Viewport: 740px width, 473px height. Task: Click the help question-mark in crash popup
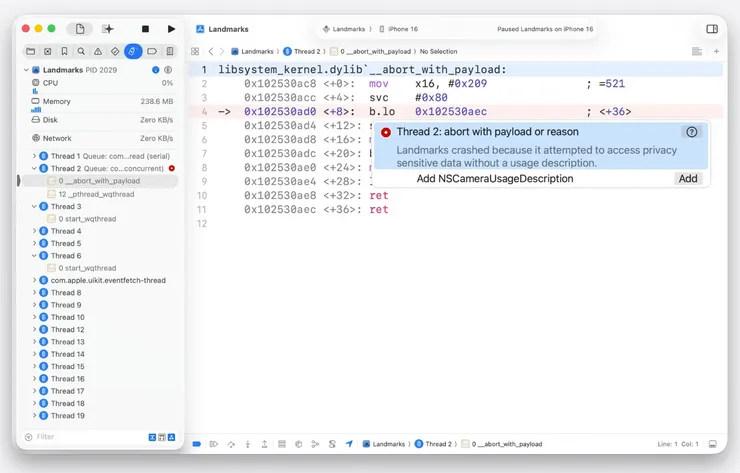tap(692, 132)
